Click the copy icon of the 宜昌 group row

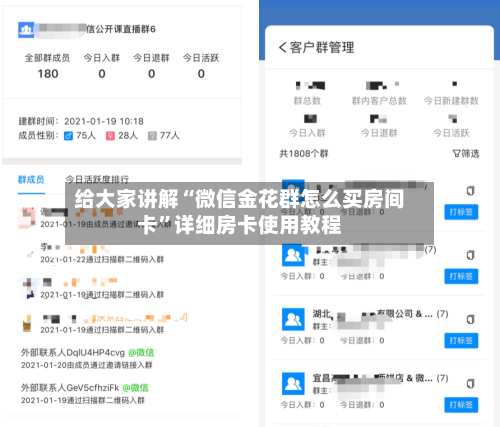click(470, 384)
